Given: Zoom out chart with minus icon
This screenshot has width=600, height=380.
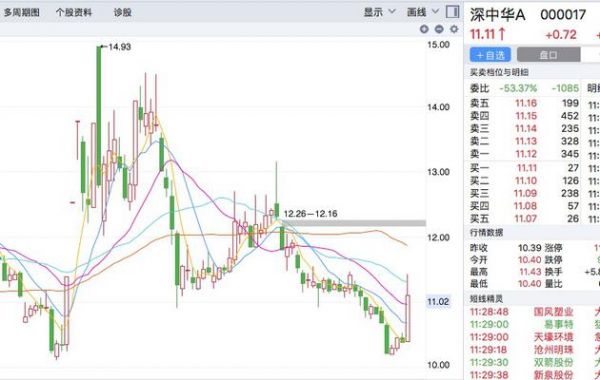Looking at the screenshot, I should 439,29.
